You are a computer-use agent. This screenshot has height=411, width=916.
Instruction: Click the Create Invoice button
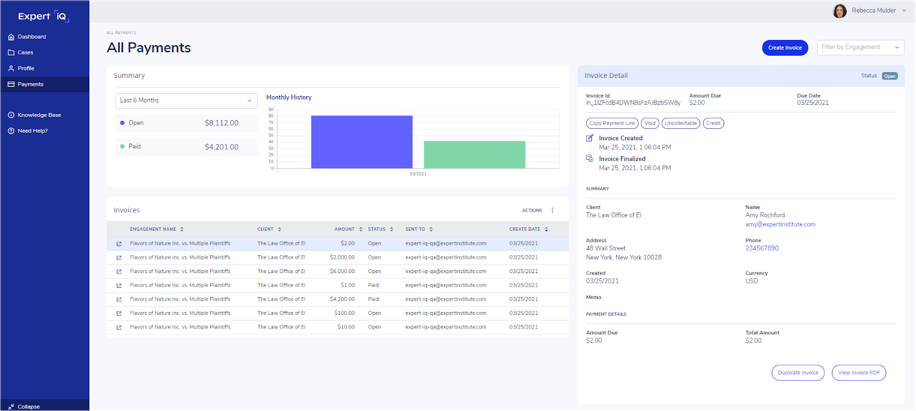coord(785,47)
